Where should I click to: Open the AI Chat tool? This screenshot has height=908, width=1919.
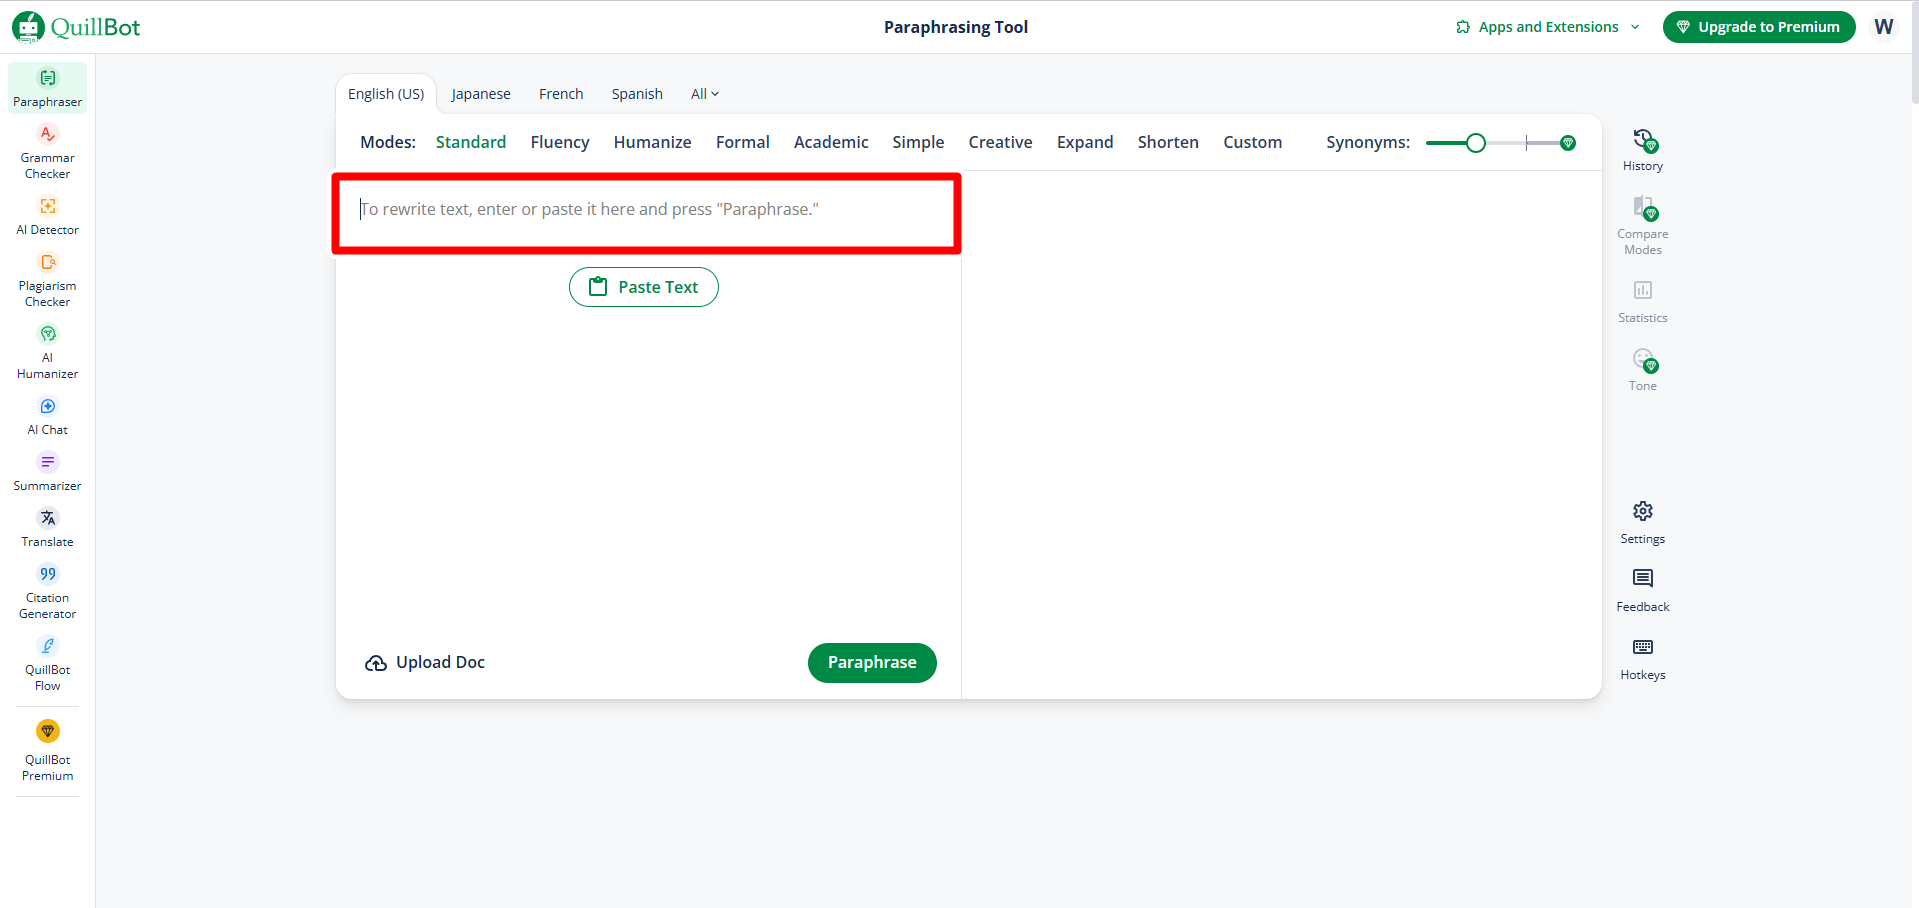pyautogui.click(x=47, y=416)
